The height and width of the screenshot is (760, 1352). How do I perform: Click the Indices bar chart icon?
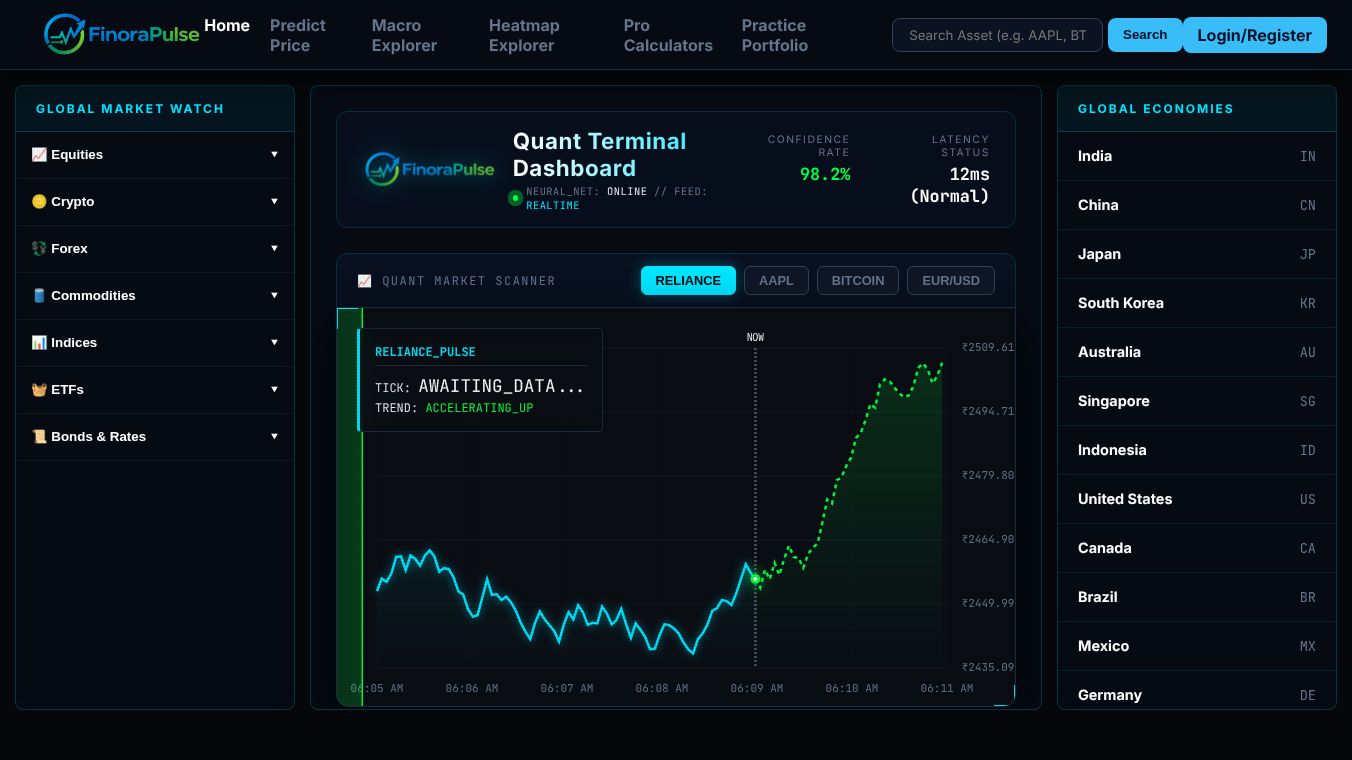pyautogui.click(x=39, y=343)
